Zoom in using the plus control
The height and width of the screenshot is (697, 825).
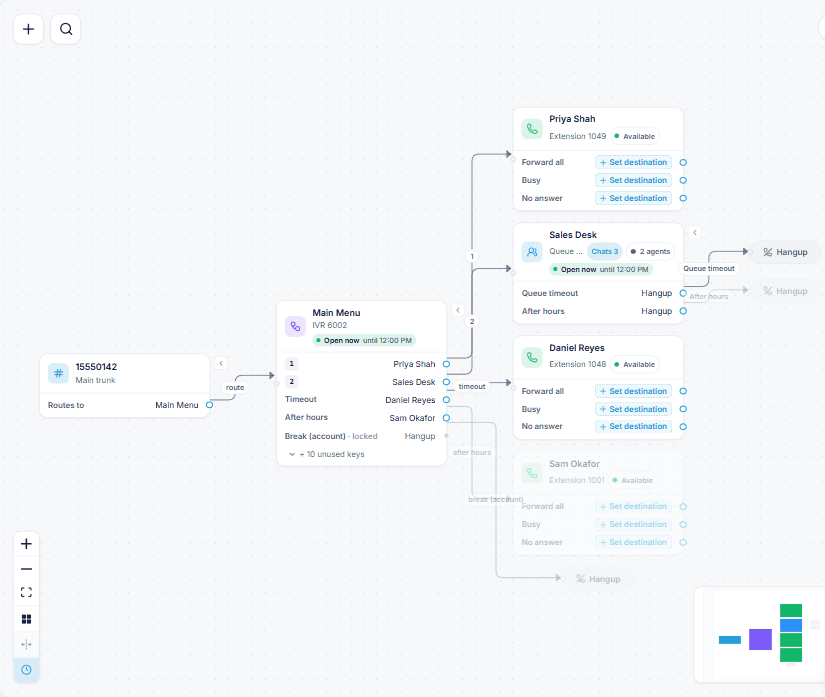pos(26,544)
